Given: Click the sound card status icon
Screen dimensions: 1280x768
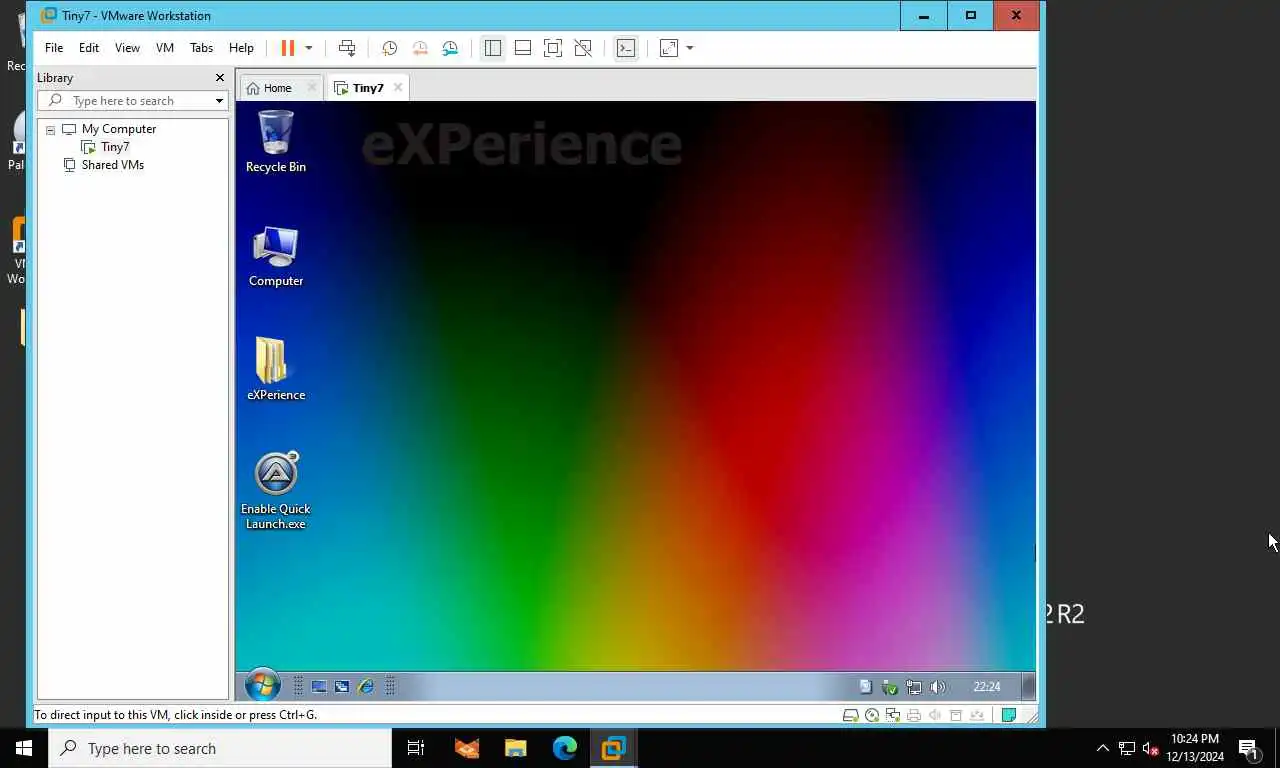Looking at the screenshot, I should 935,715.
